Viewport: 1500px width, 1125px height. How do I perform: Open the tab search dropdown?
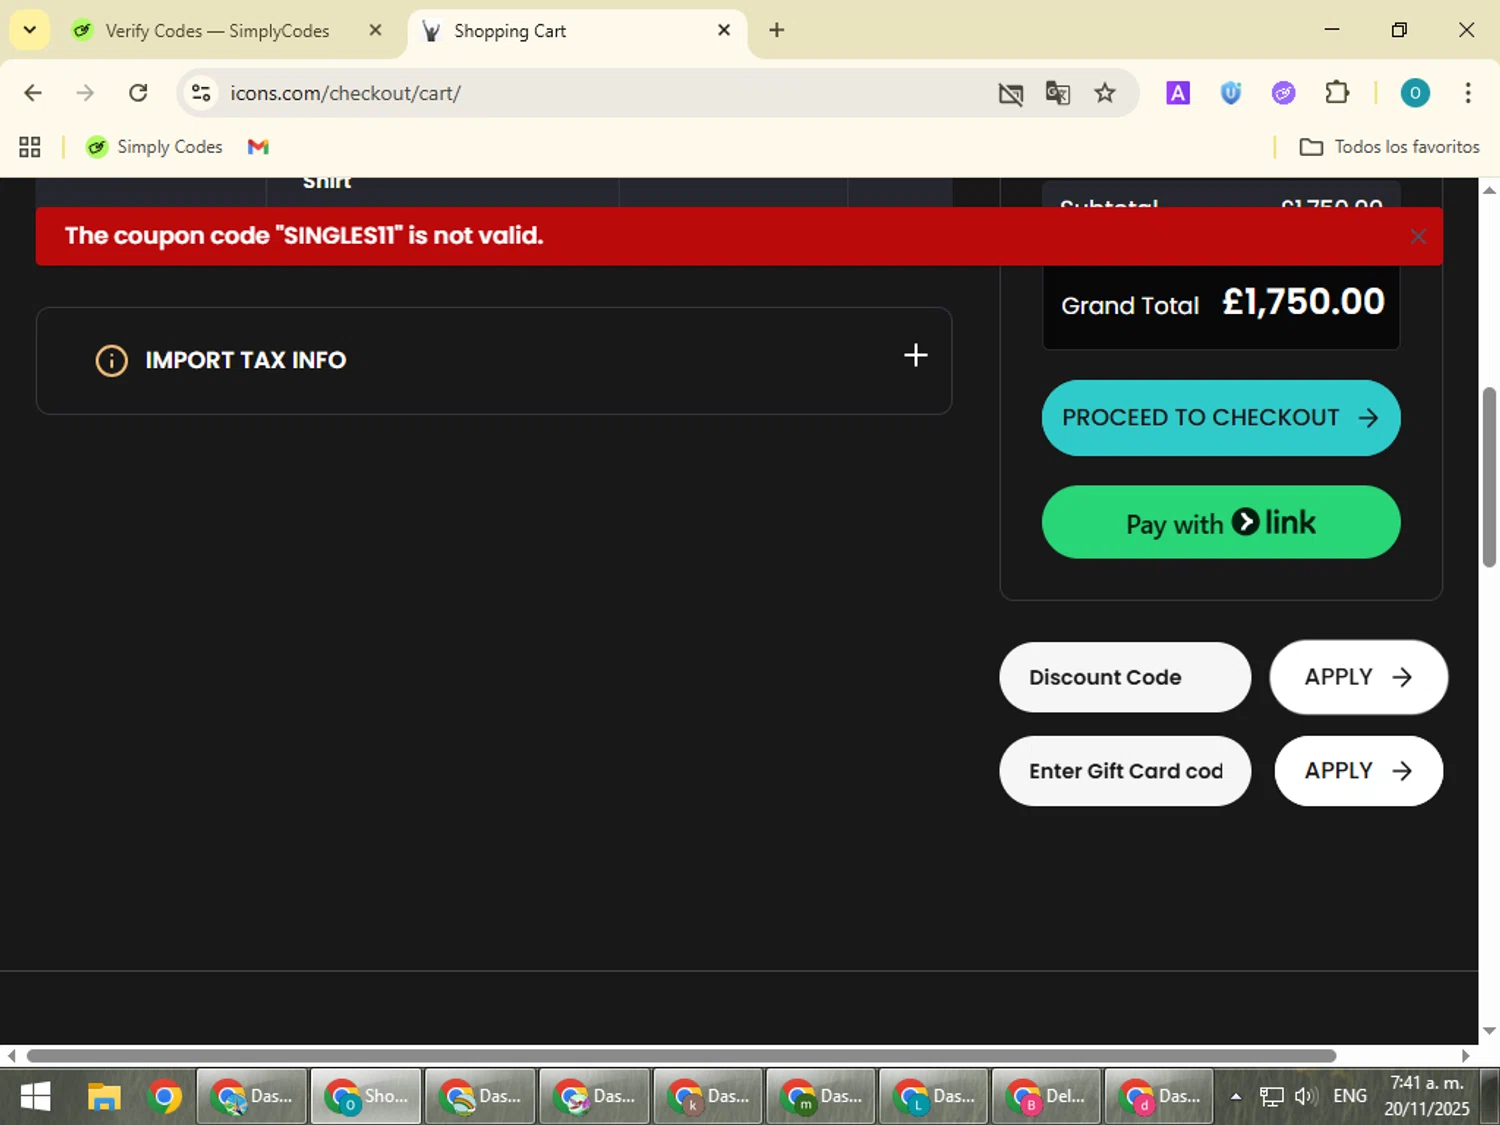tap(29, 30)
